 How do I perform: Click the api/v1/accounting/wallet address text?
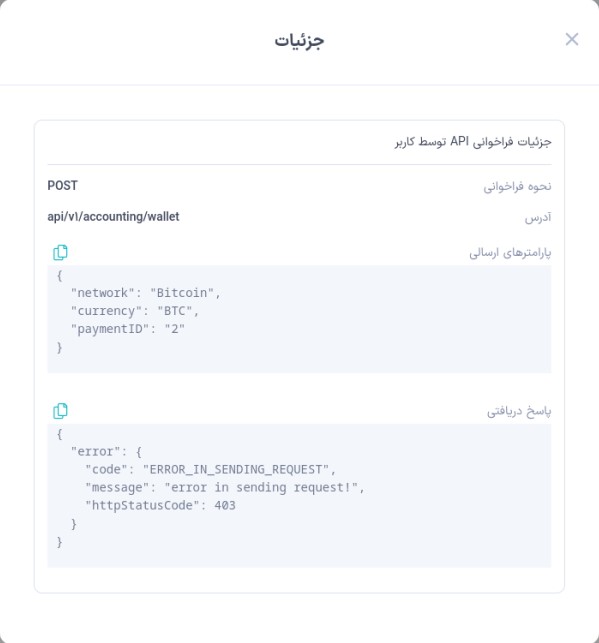(x=113, y=217)
